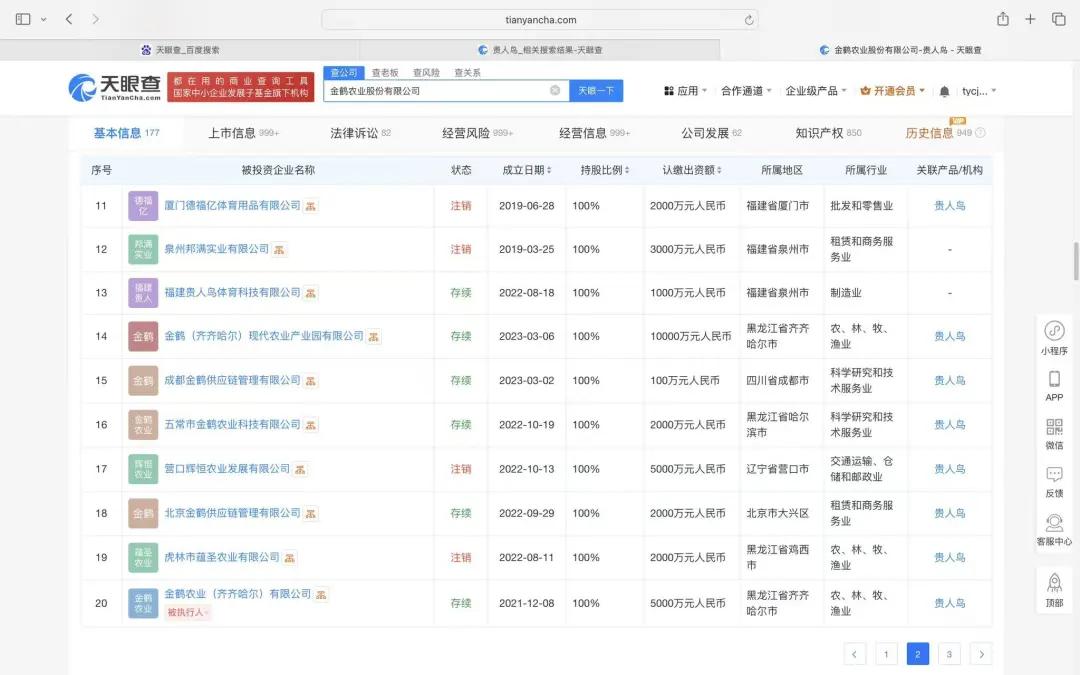Click the Safari share icon

(x=1002, y=19)
